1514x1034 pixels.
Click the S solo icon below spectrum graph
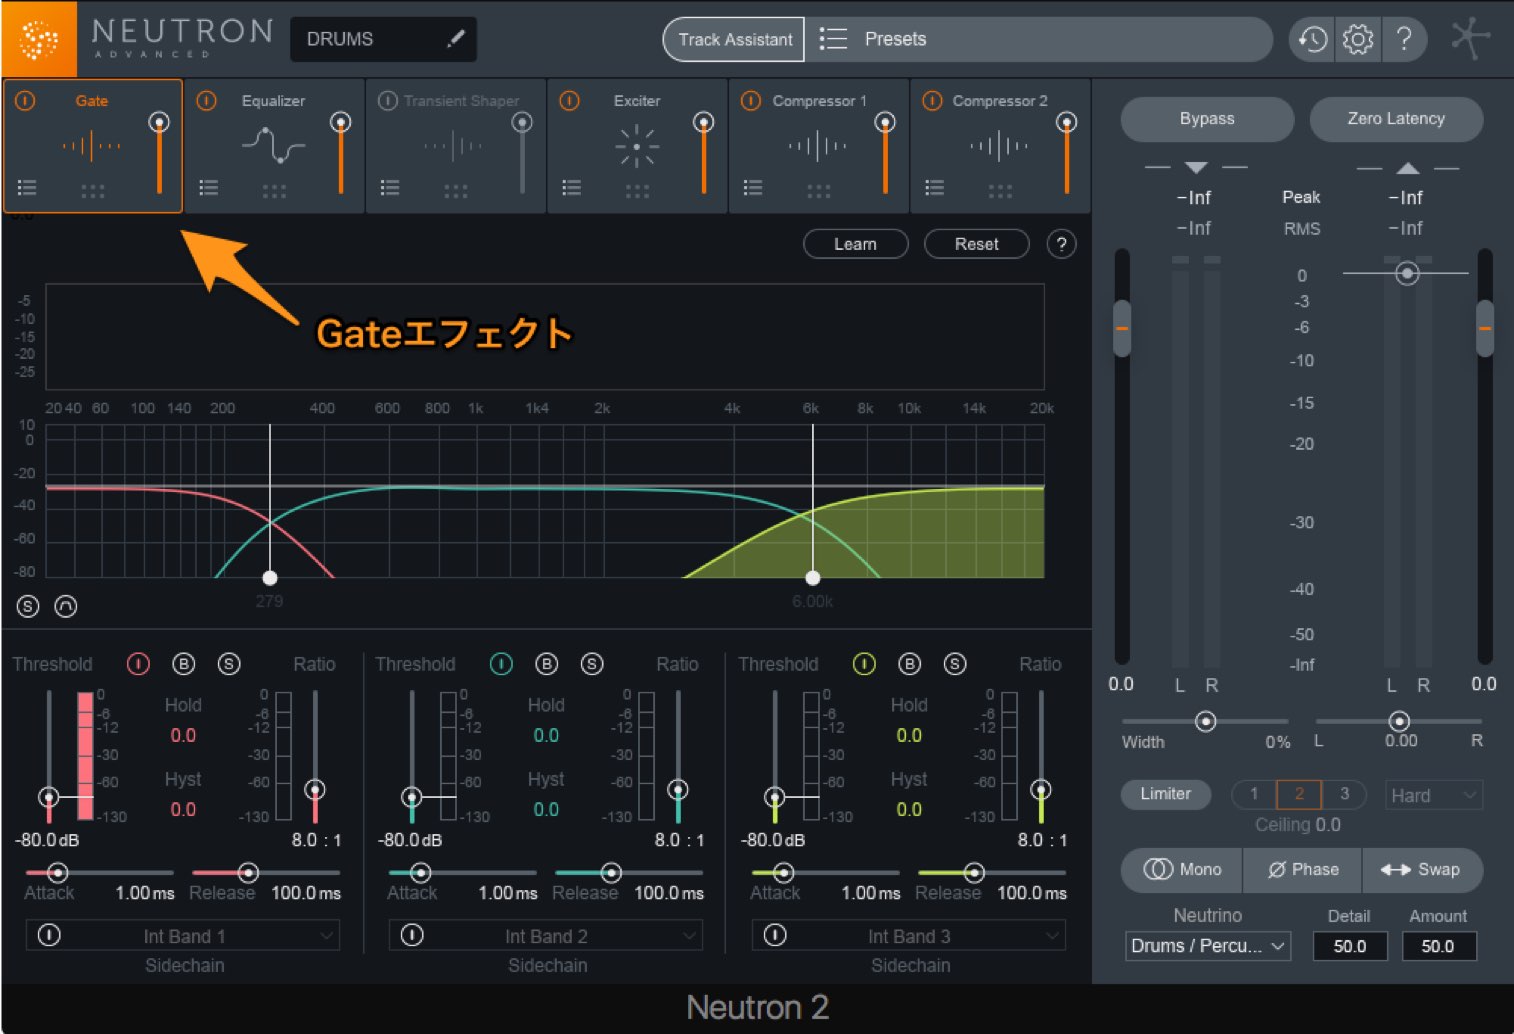pyautogui.click(x=28, y=606)
